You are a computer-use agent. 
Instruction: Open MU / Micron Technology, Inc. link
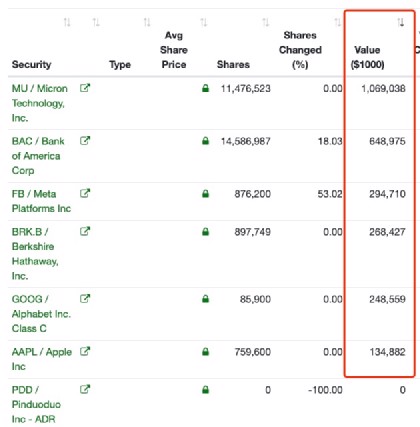(39, 103)
